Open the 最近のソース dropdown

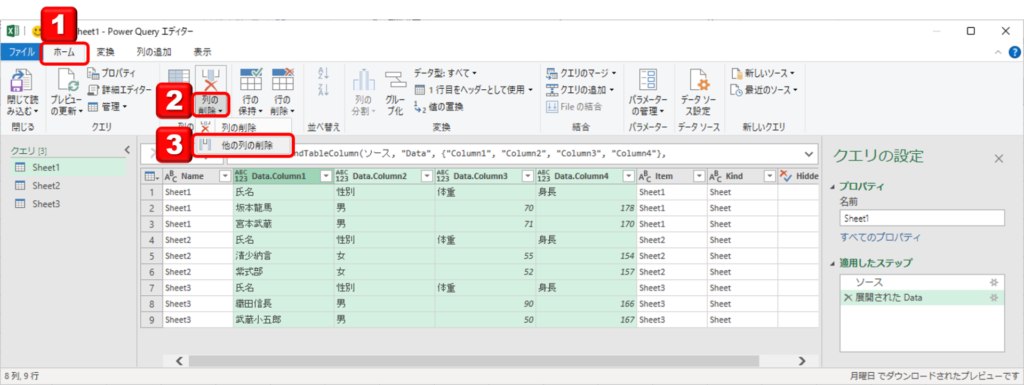point(763,89)
